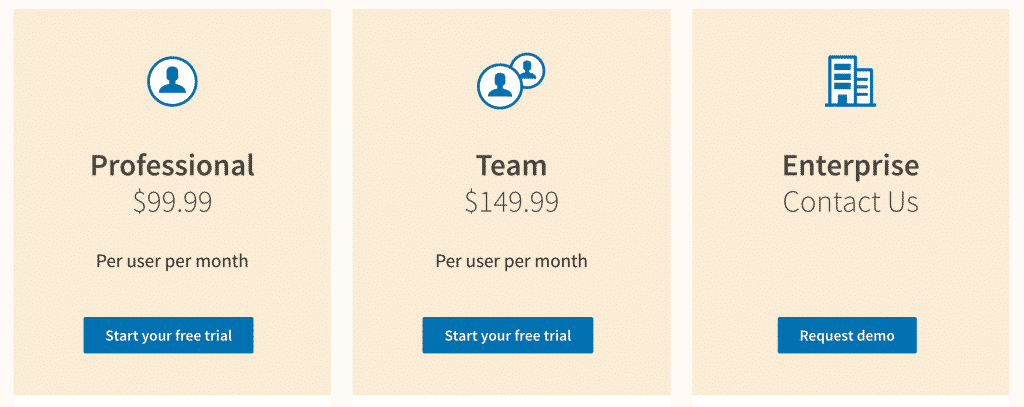This screenshot has height=407, width=1024.
Task: Click white gap between Team and Enterprise cards
Action: [681, 200]
